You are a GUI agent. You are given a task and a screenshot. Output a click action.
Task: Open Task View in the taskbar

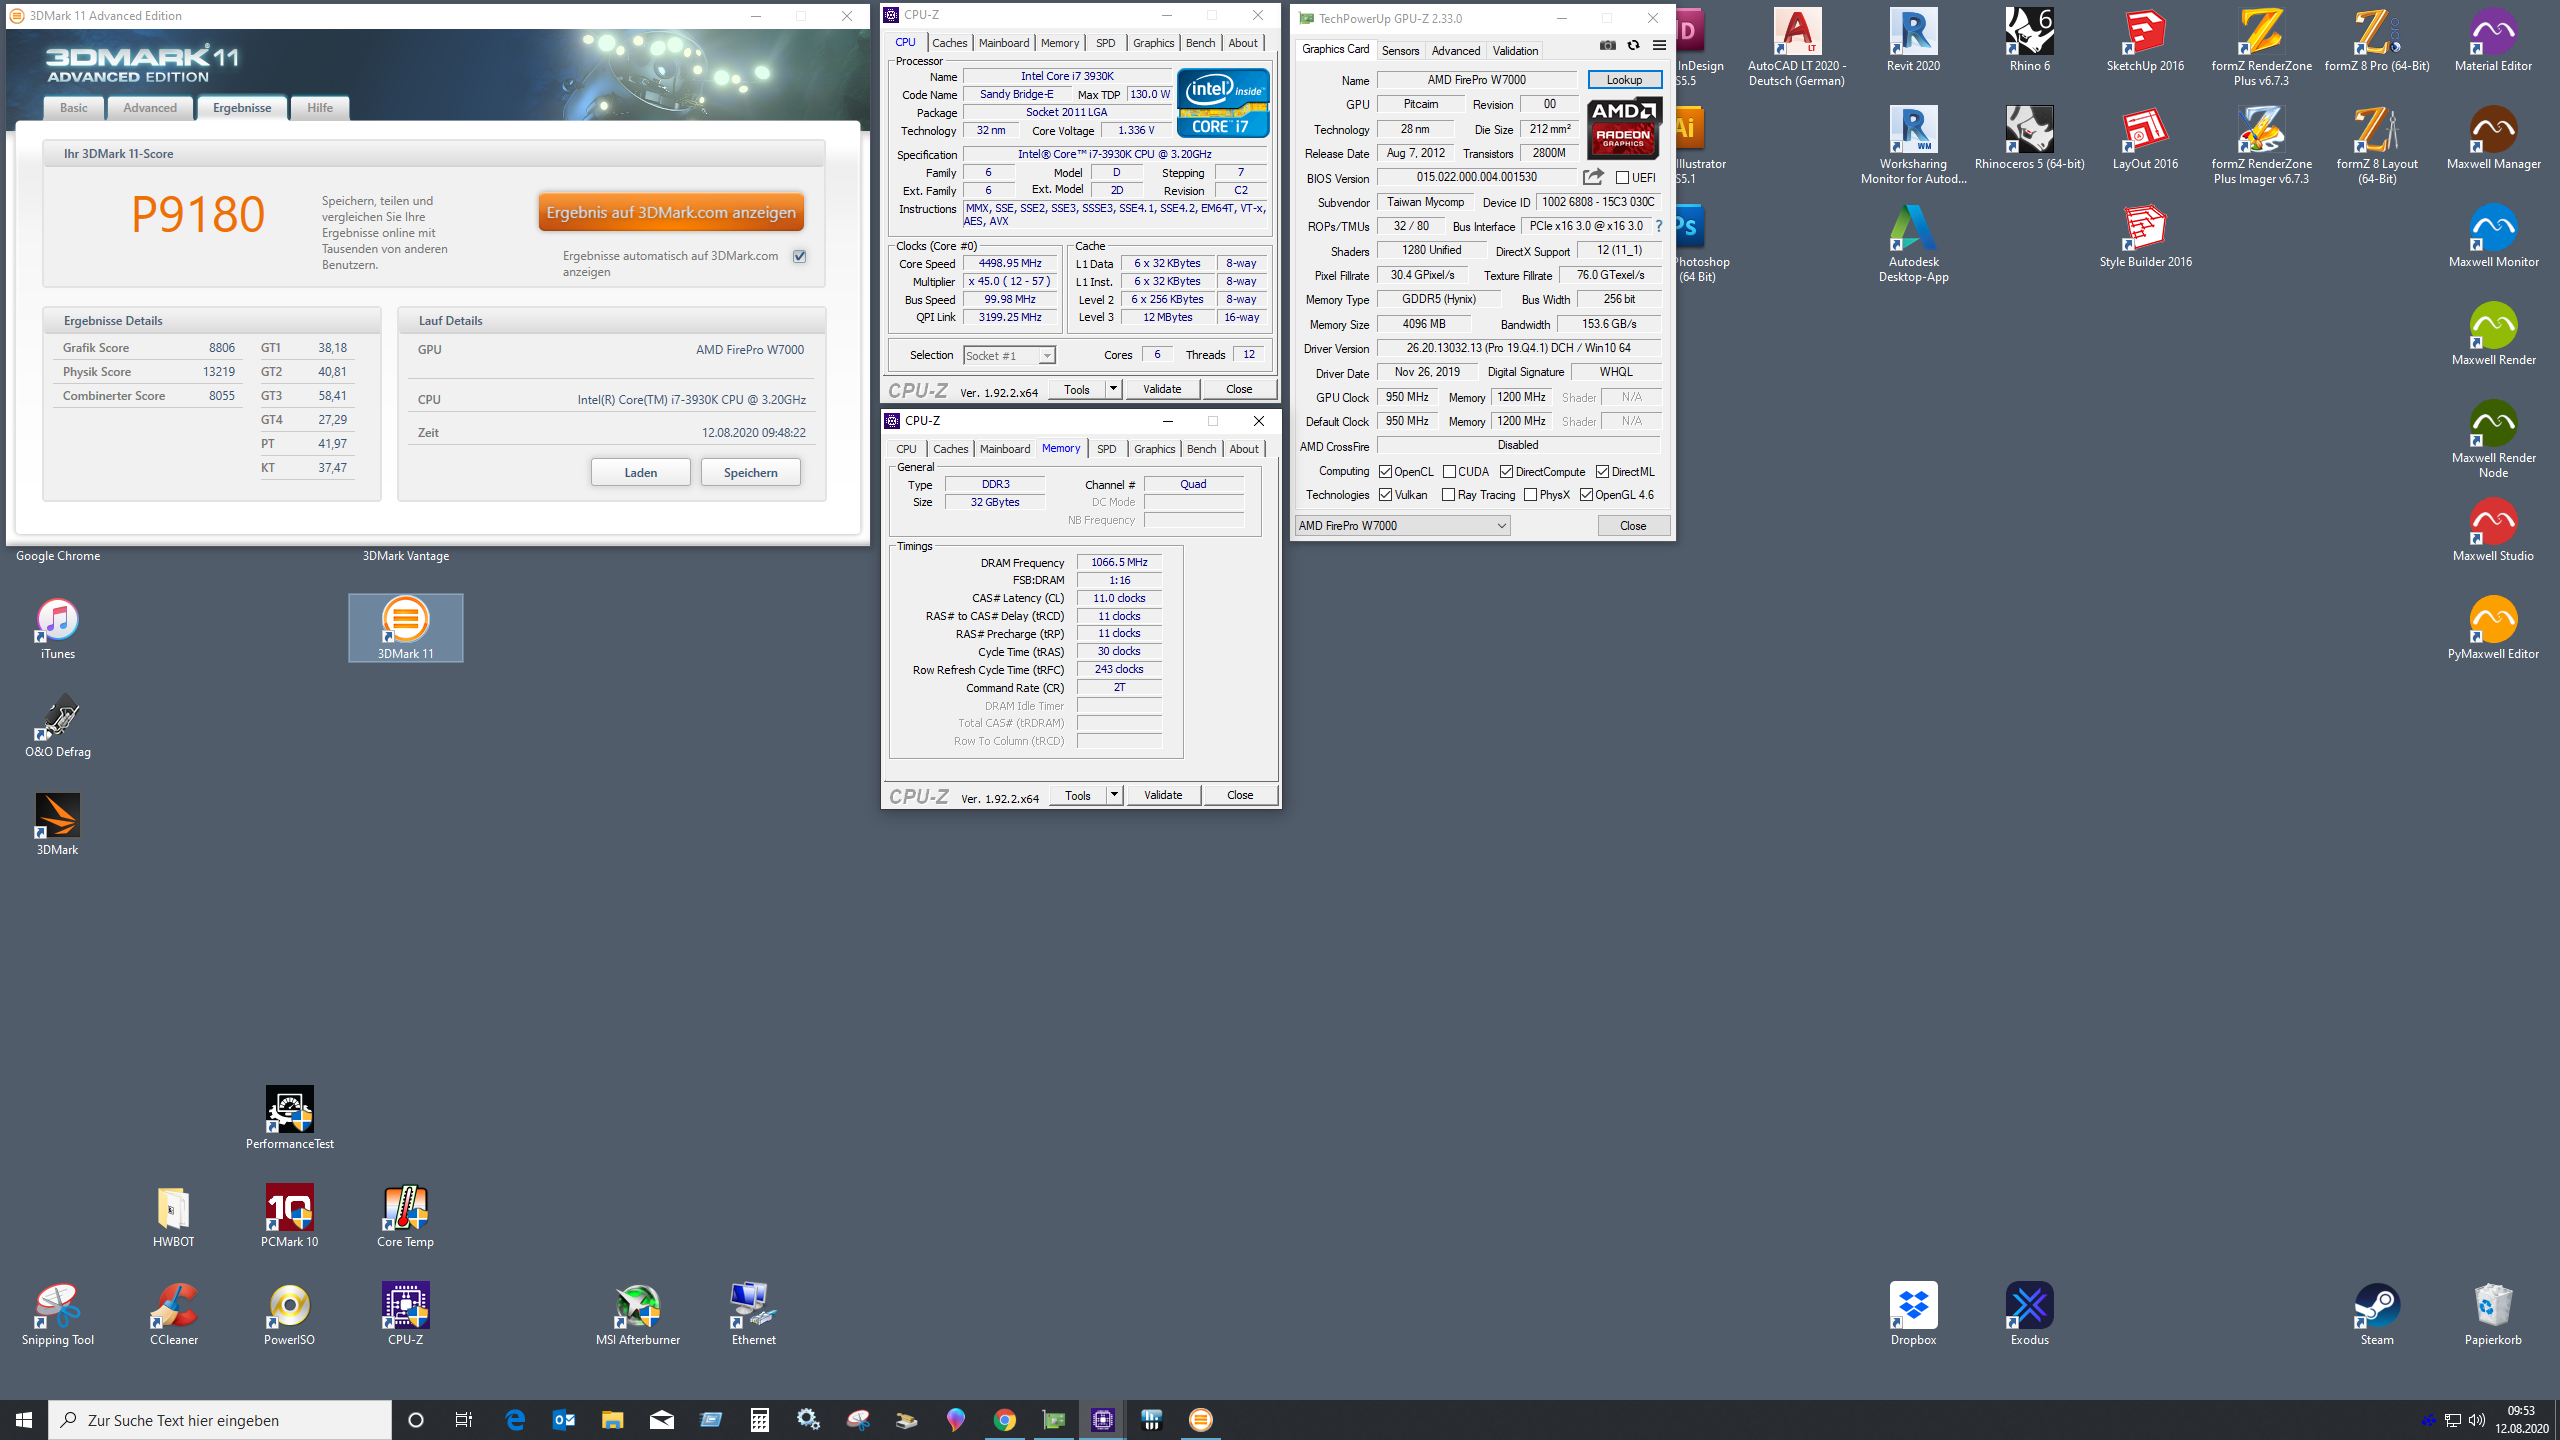click(x=464, y=1420)
